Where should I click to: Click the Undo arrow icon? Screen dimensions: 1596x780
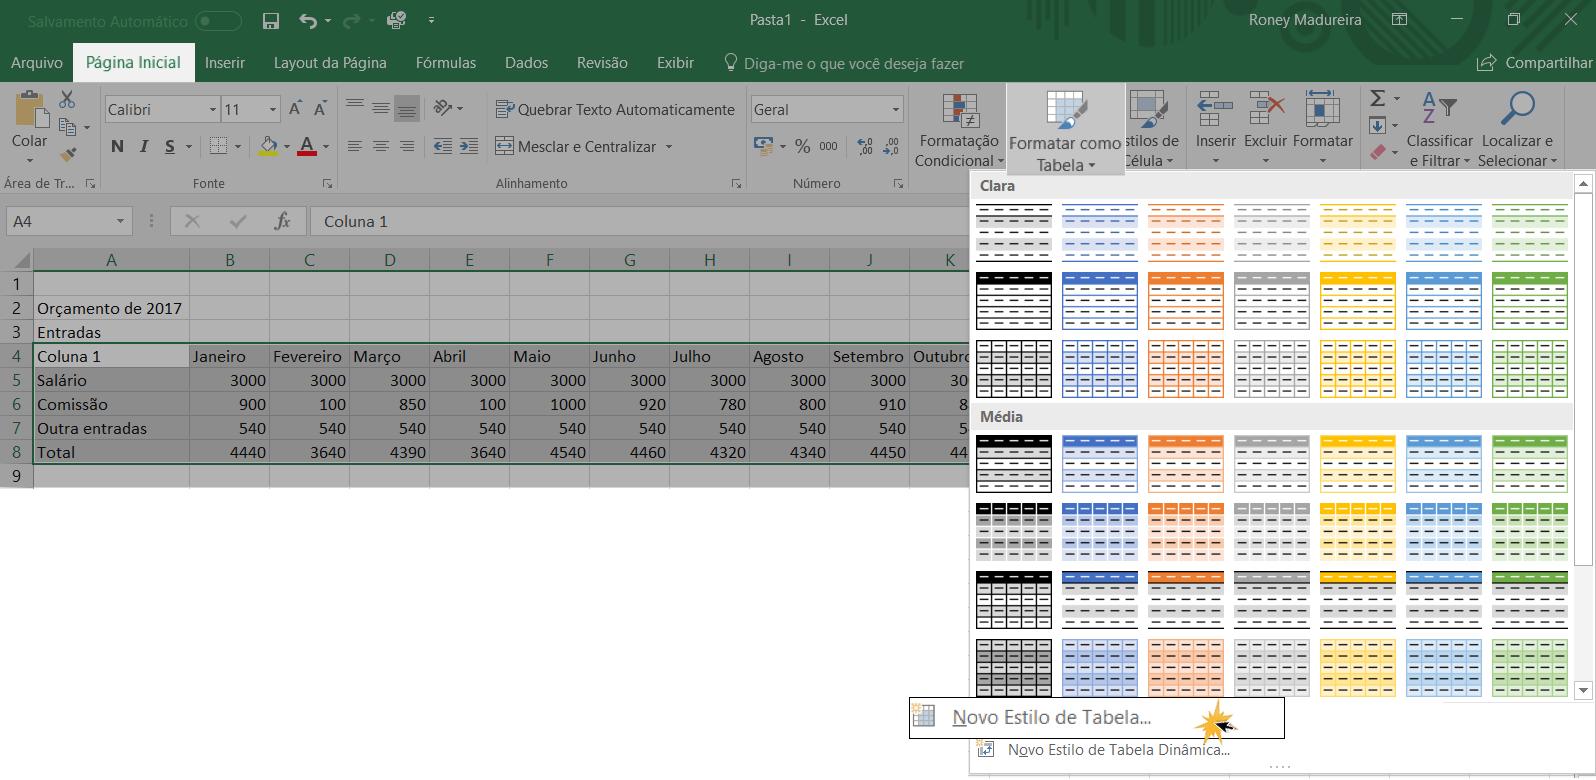(308, 20)
